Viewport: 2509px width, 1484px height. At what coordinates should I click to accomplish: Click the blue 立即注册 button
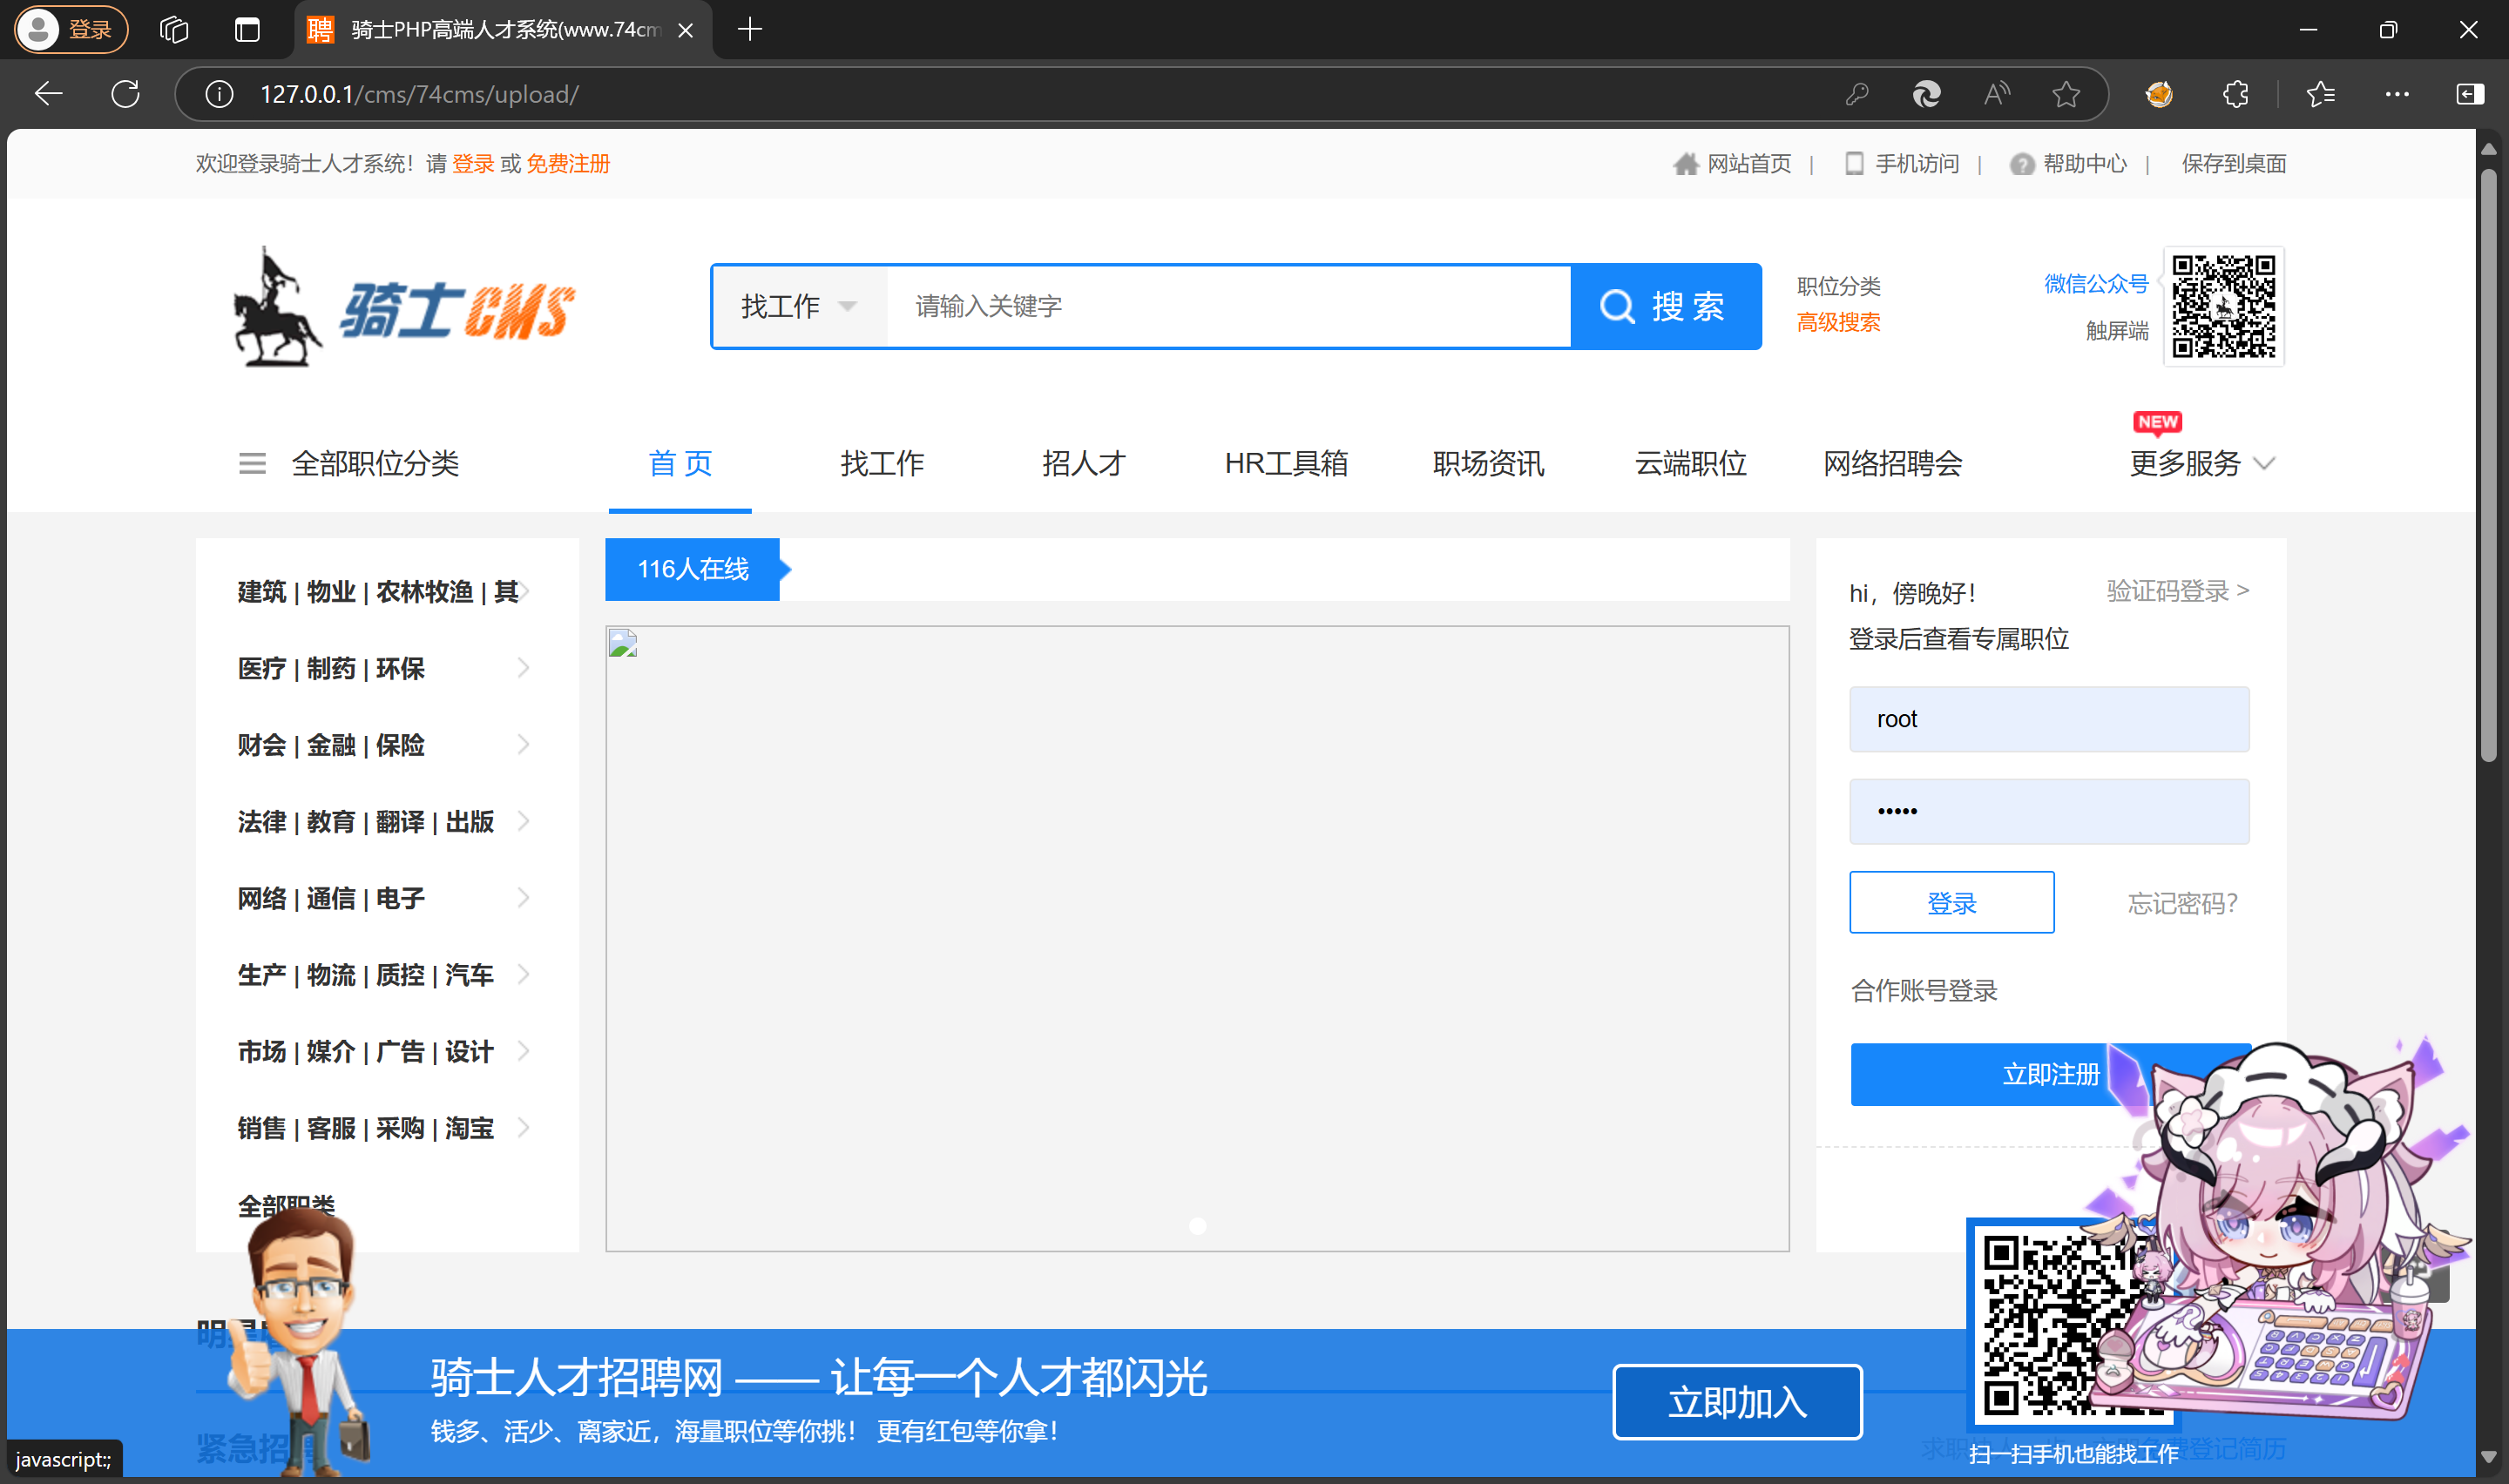(2050, 1074)
